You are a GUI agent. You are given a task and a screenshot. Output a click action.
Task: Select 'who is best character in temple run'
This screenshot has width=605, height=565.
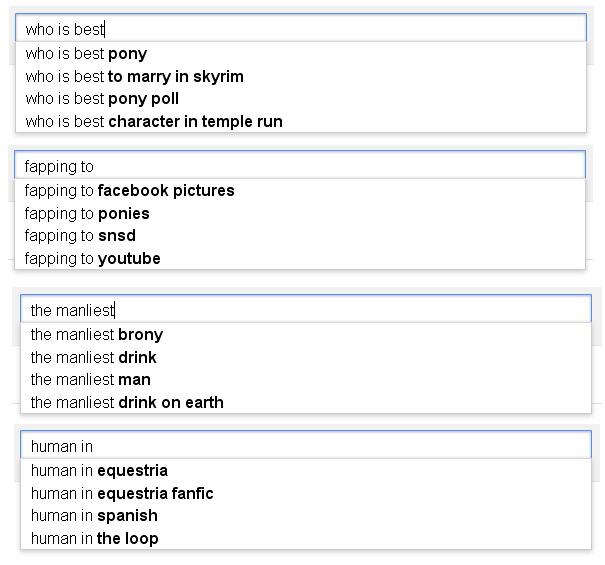click(x=154, y=122)
